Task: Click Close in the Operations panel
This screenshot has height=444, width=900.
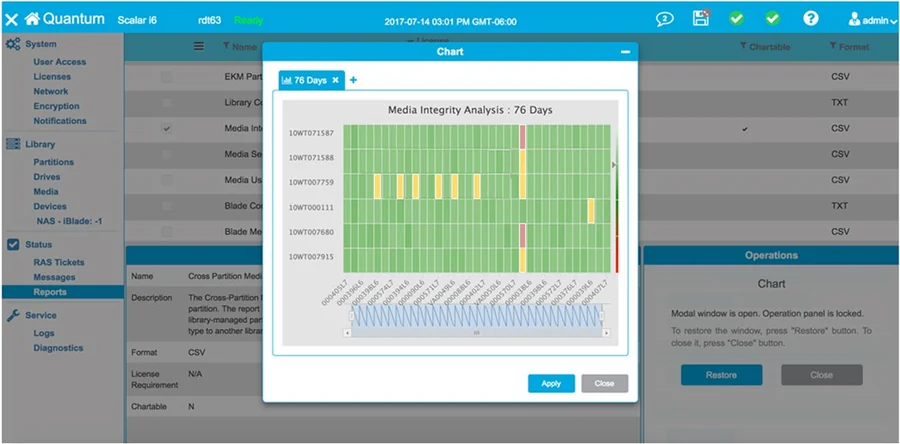Action: coord(821,375)
